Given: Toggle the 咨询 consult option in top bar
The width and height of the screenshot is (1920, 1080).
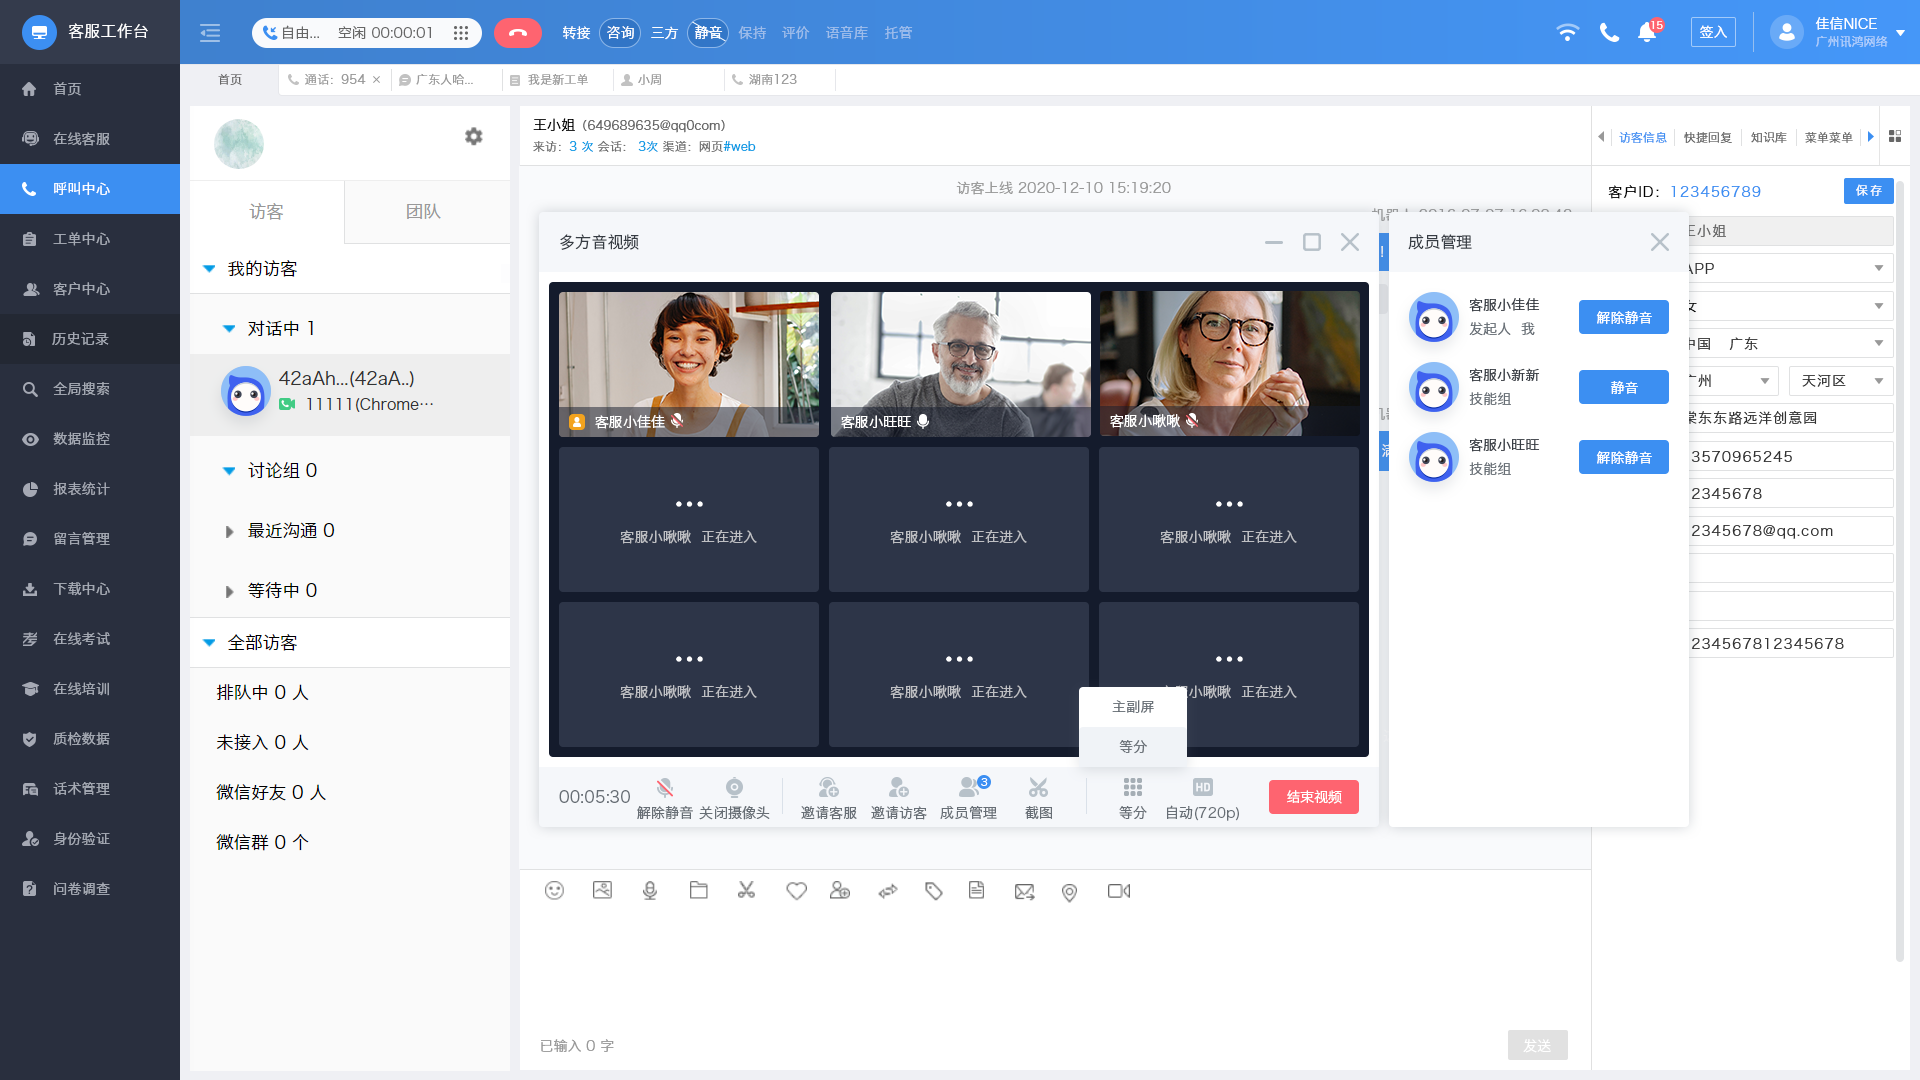Looking at the screenshot, I should point(620,33).
